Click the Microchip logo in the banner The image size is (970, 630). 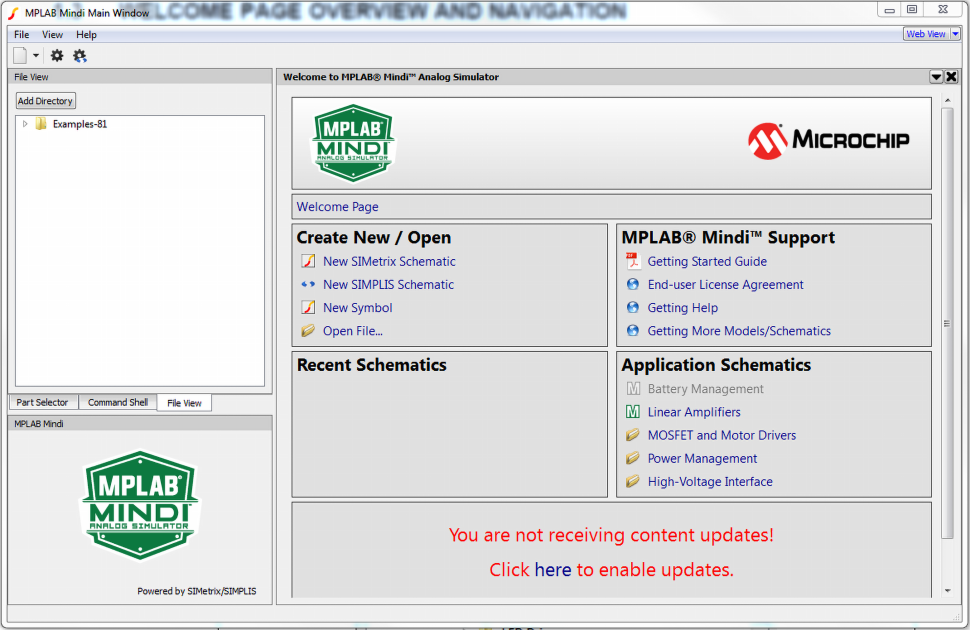[828, 140]
